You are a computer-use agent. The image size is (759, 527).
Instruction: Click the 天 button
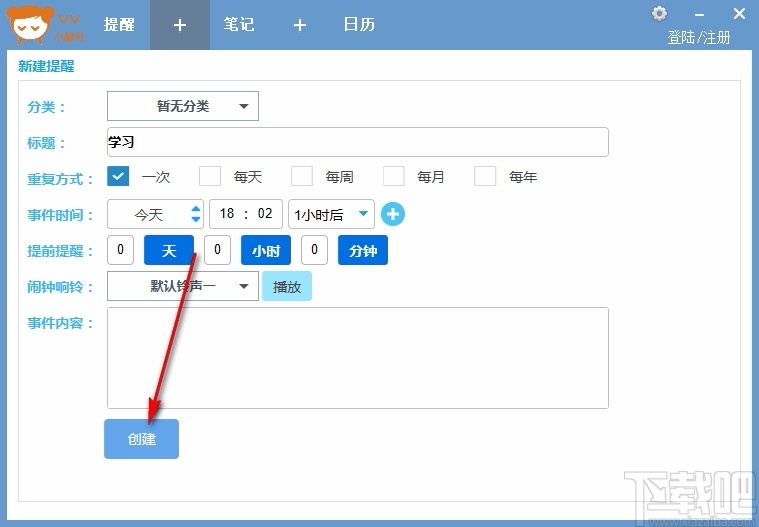click(x=169, y=250)
